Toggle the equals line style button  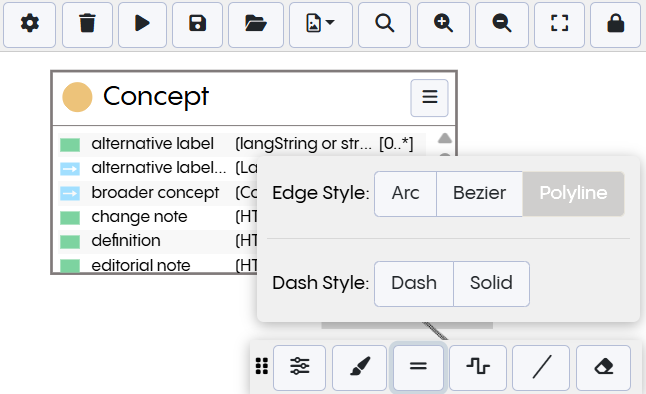pyautogui.click(x=418, y=367)
